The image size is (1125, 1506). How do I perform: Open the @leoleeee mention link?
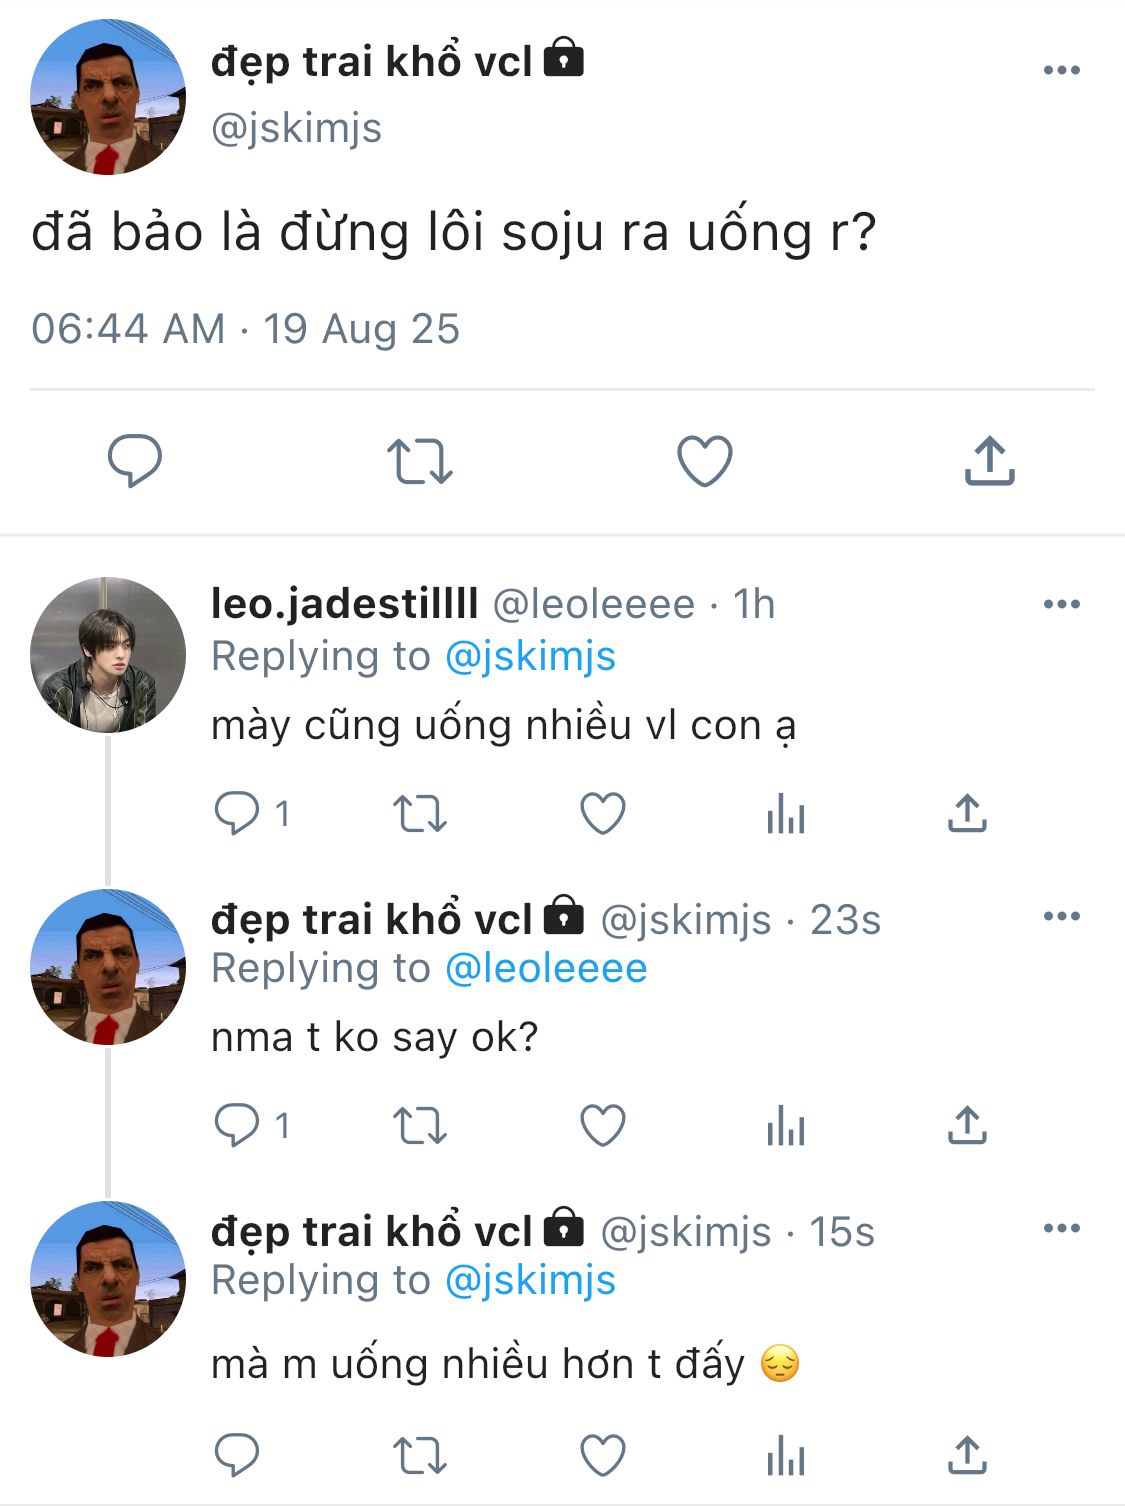pyautogui.click(x=546, y=969)
